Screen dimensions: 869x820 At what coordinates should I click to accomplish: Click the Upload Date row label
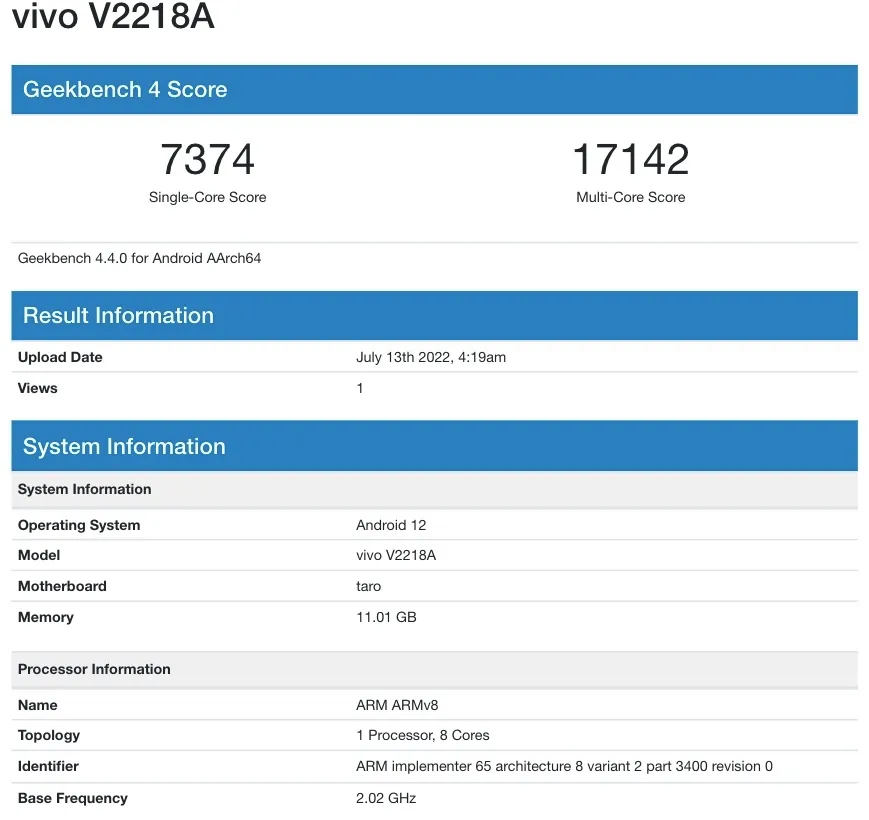60,357
